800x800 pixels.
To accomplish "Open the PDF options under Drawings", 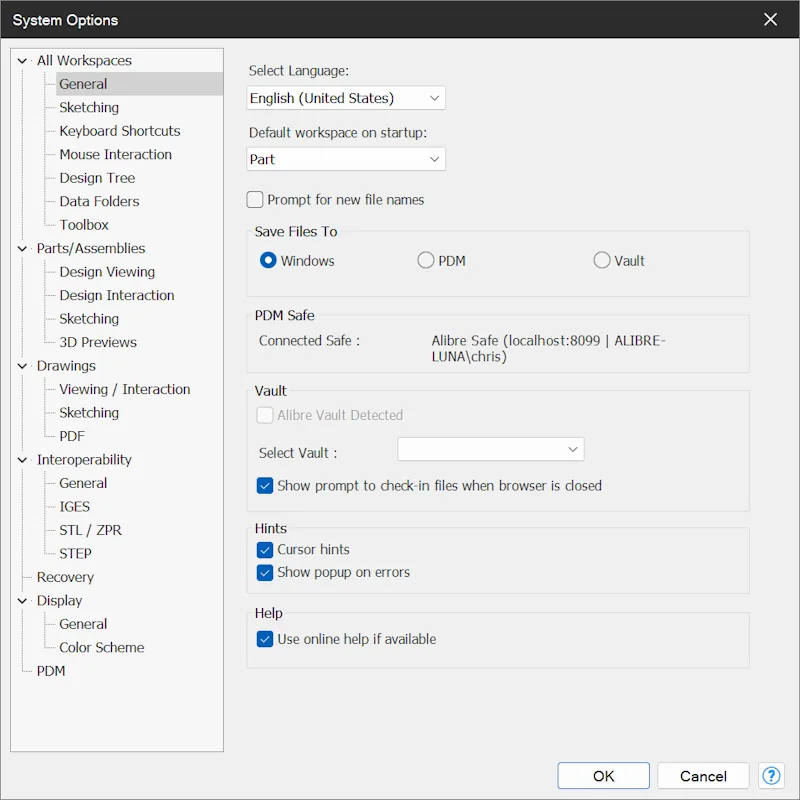I will pyautogui.click(x=72, y=436).
